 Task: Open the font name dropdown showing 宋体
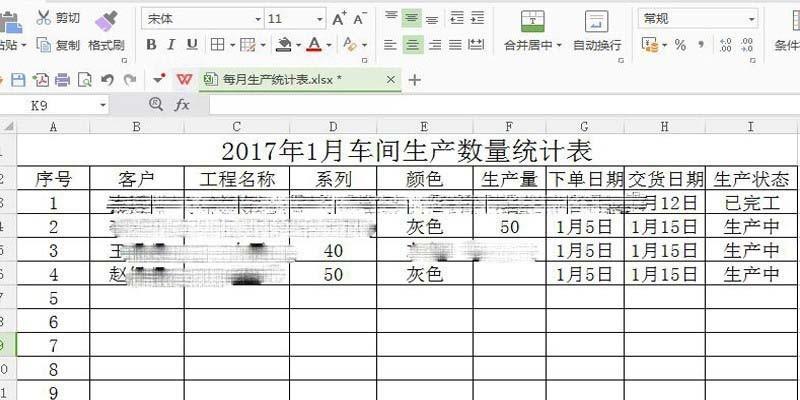click(202, 18)
